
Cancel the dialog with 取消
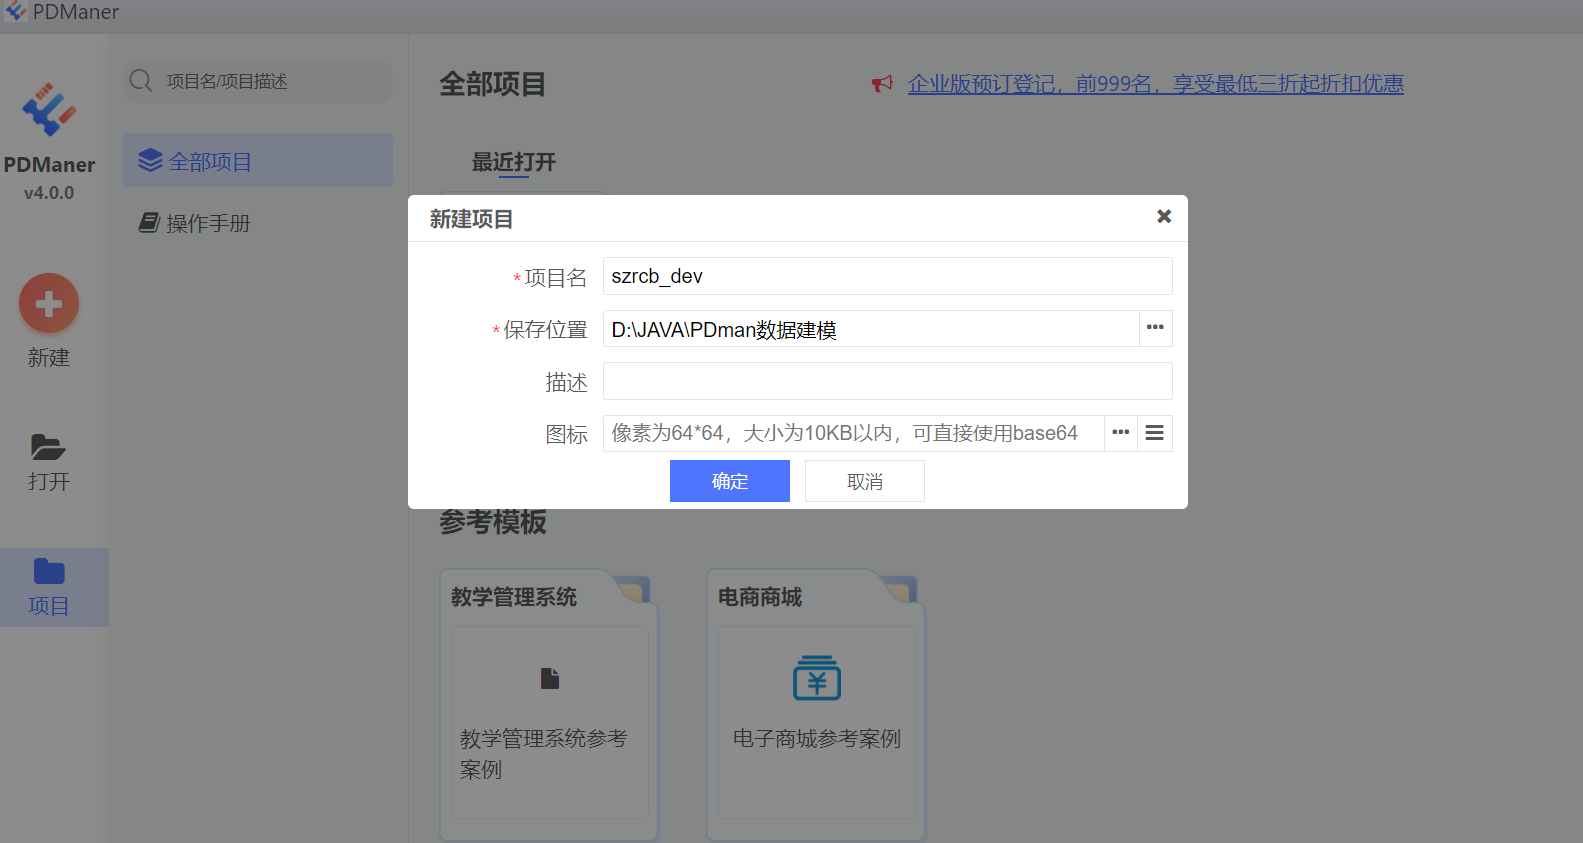pyautogui.click(x=865, y=481)
